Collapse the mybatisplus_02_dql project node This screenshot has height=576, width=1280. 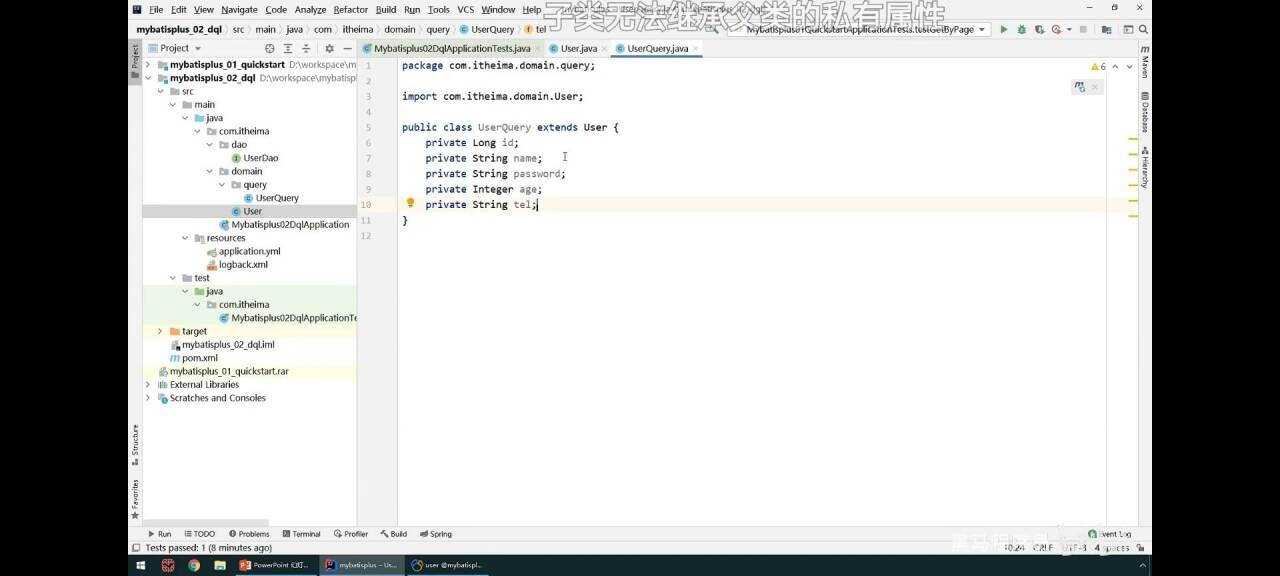coord(149,77)
